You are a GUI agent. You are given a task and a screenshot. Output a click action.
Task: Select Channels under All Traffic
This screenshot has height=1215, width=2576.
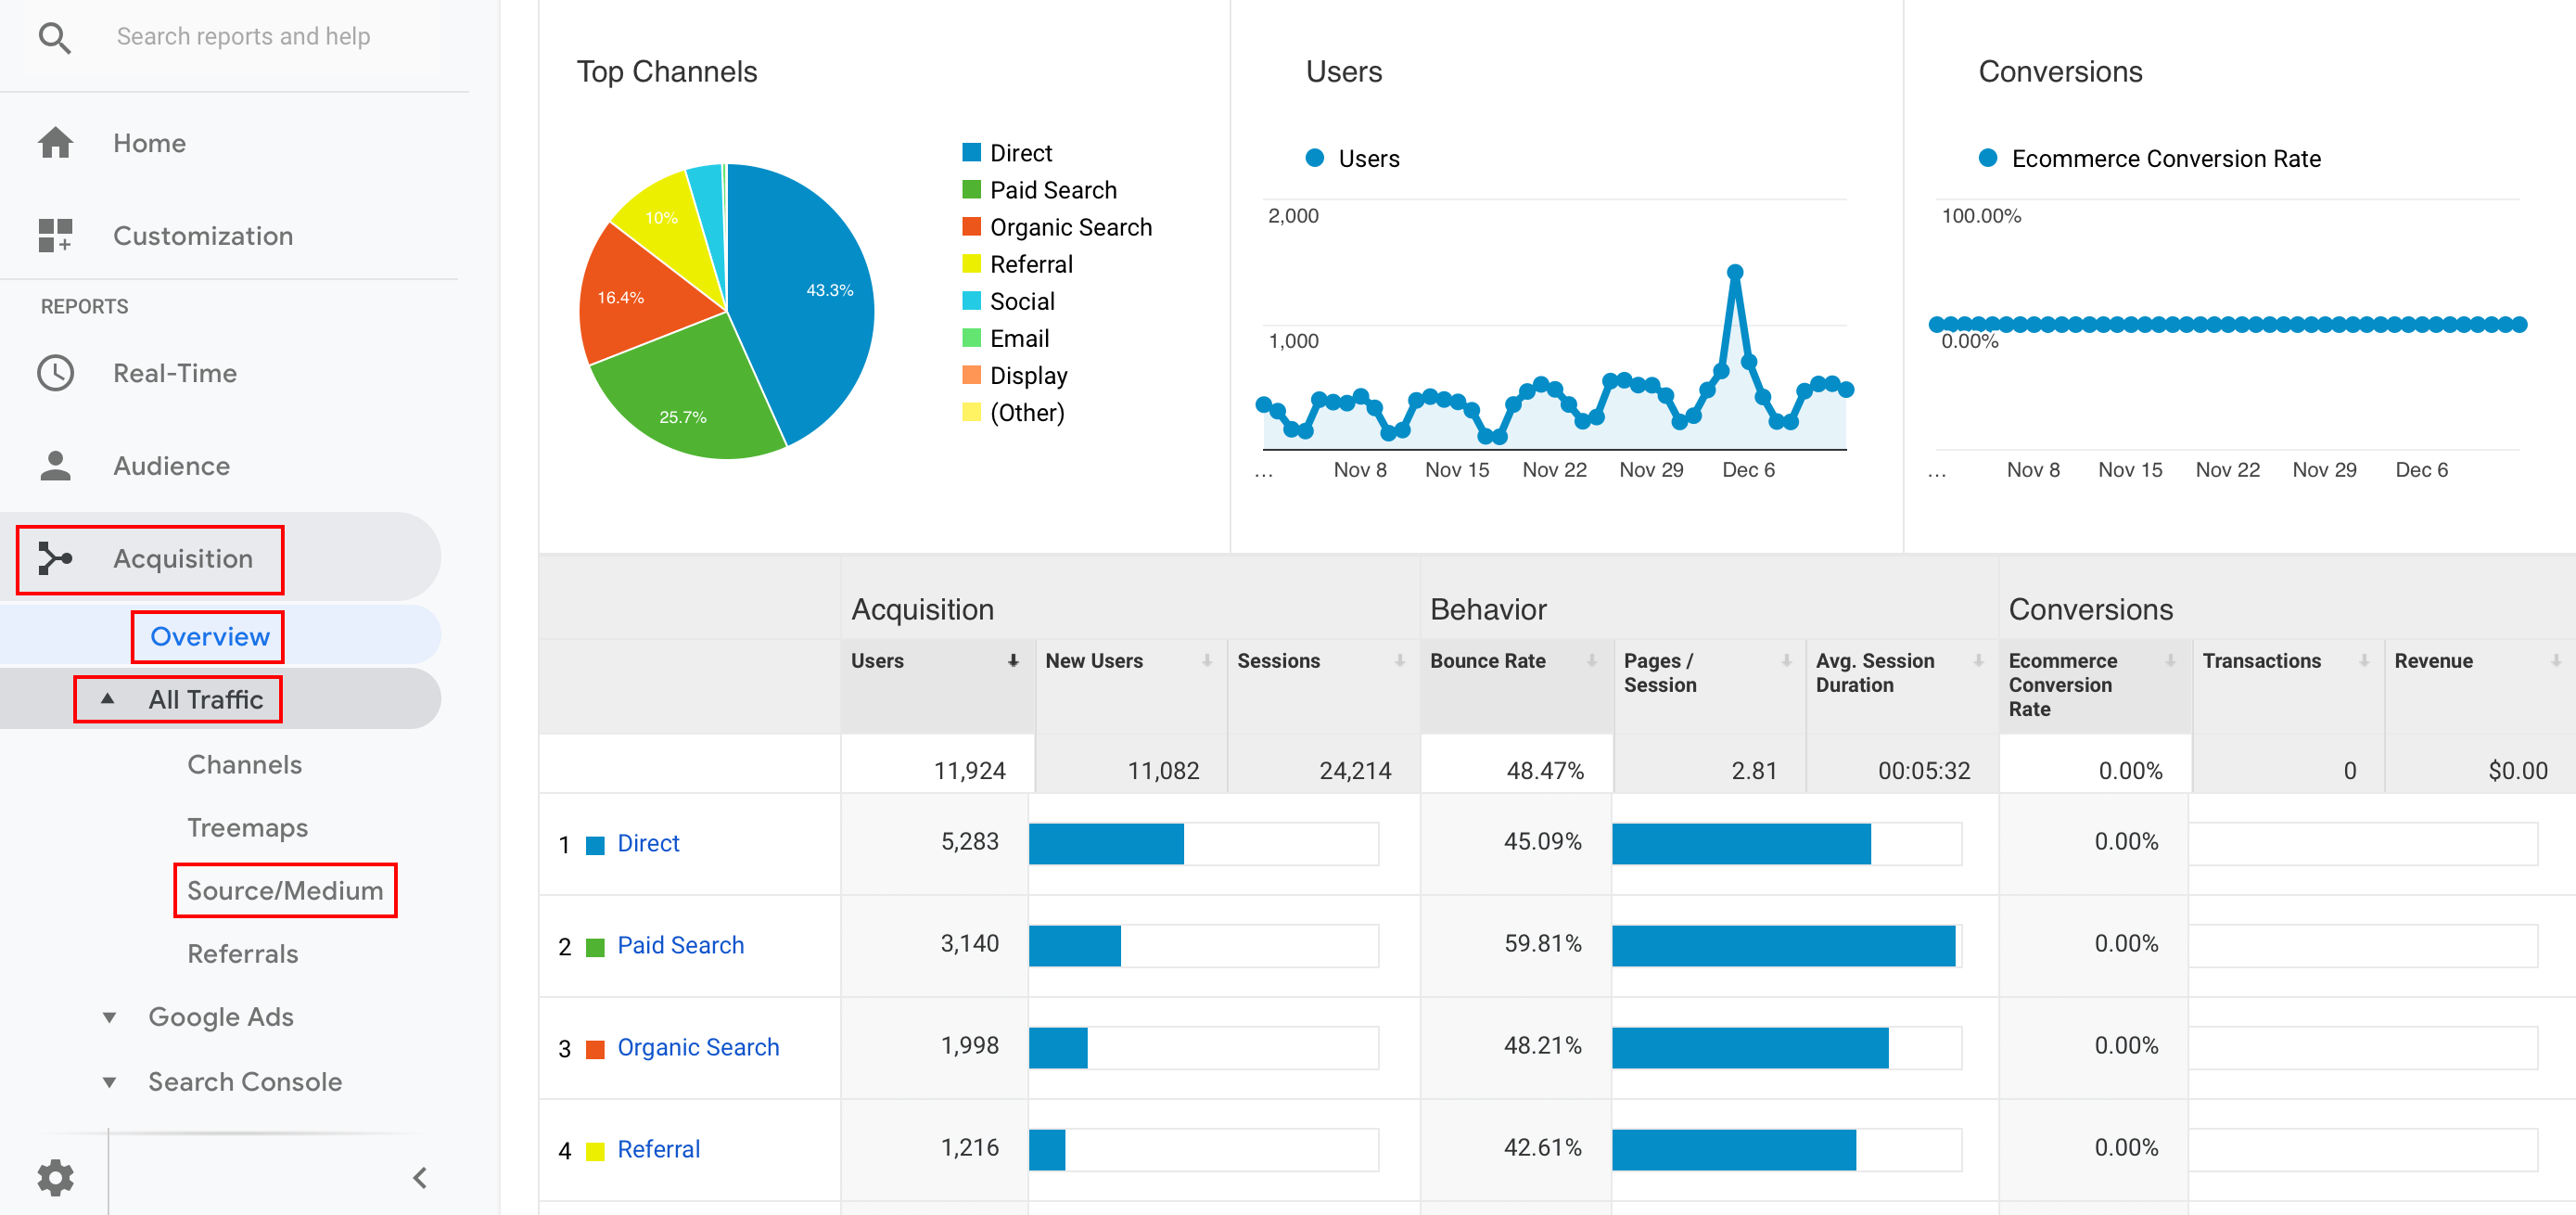pos(244,764)
